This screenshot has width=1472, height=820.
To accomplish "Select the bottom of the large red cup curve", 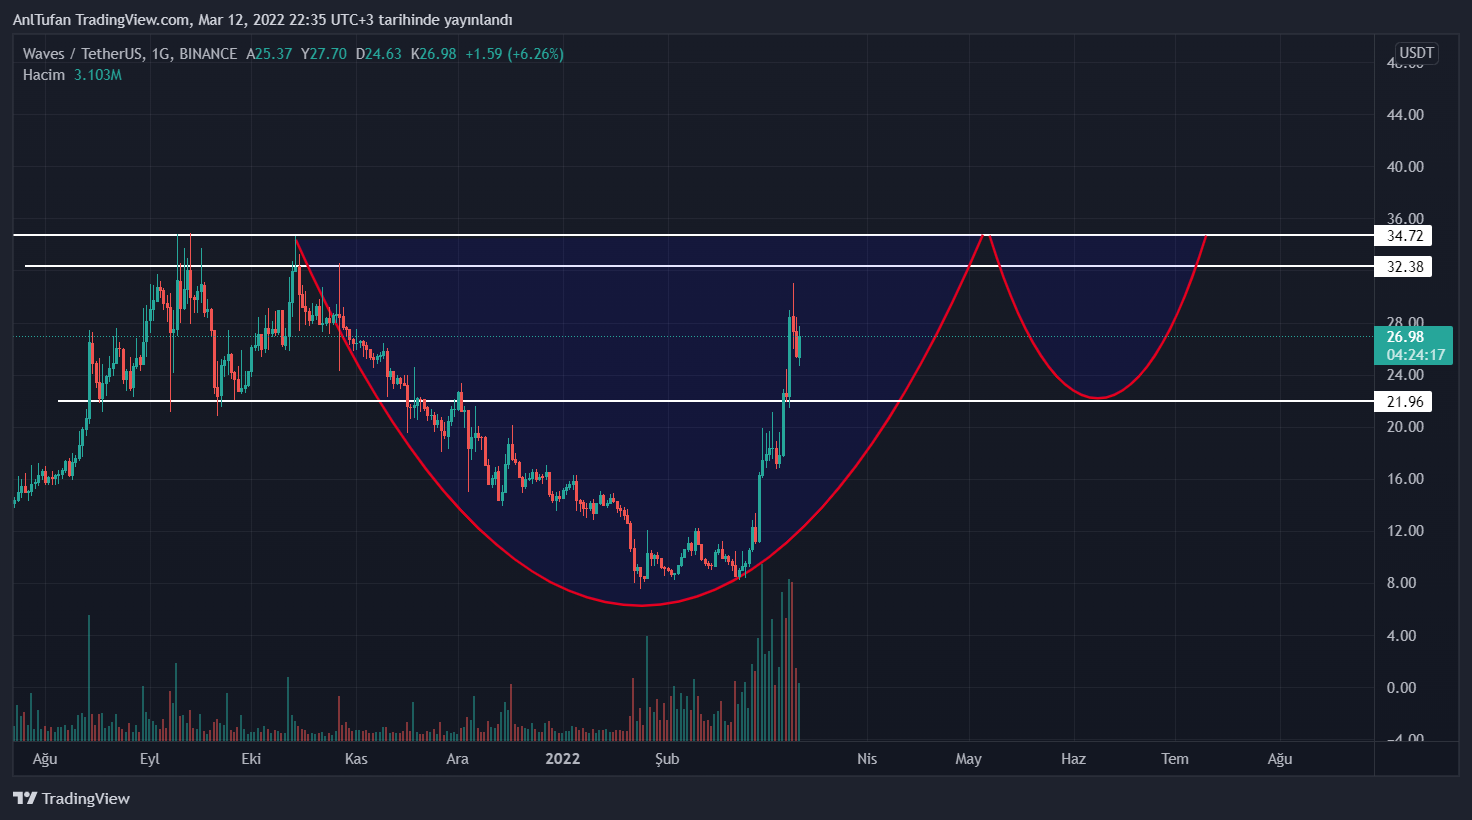I will click(x=640, y=605).
